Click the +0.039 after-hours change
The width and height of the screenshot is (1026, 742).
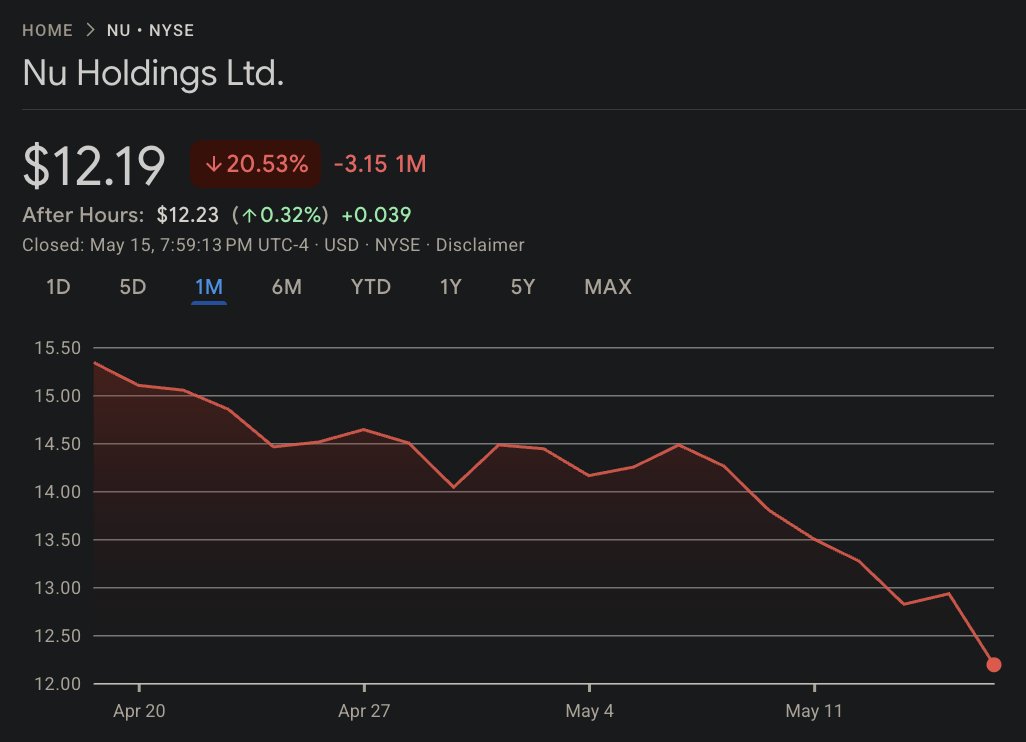tap(376, 215)
